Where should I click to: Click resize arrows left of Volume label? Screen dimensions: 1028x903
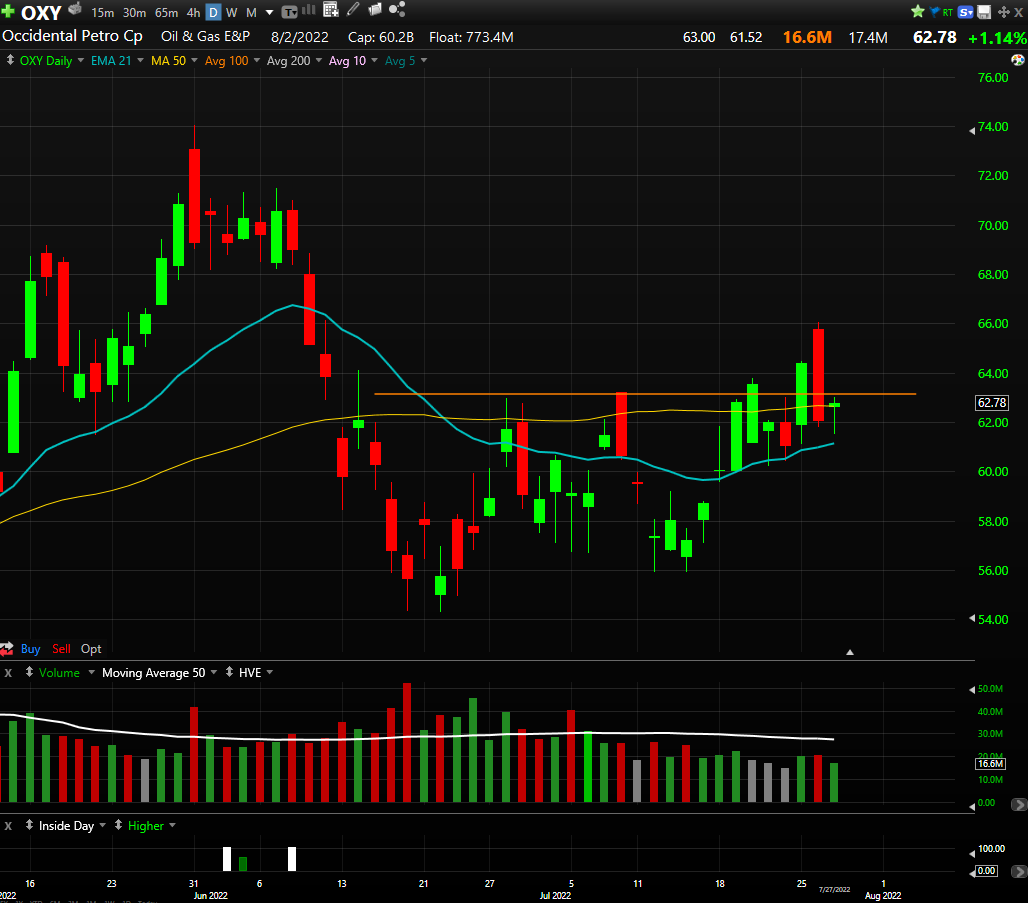(30, 672)
